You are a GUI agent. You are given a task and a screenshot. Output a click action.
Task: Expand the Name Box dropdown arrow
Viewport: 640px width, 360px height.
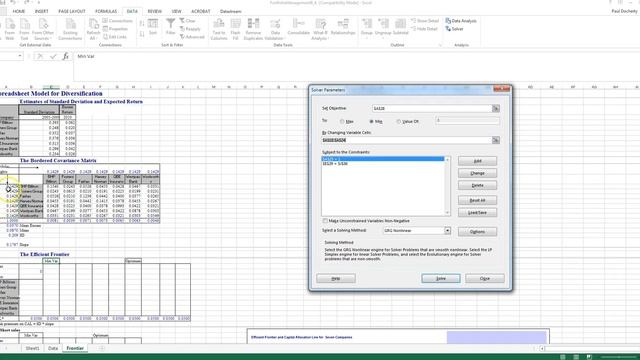[x=20, y=56]
